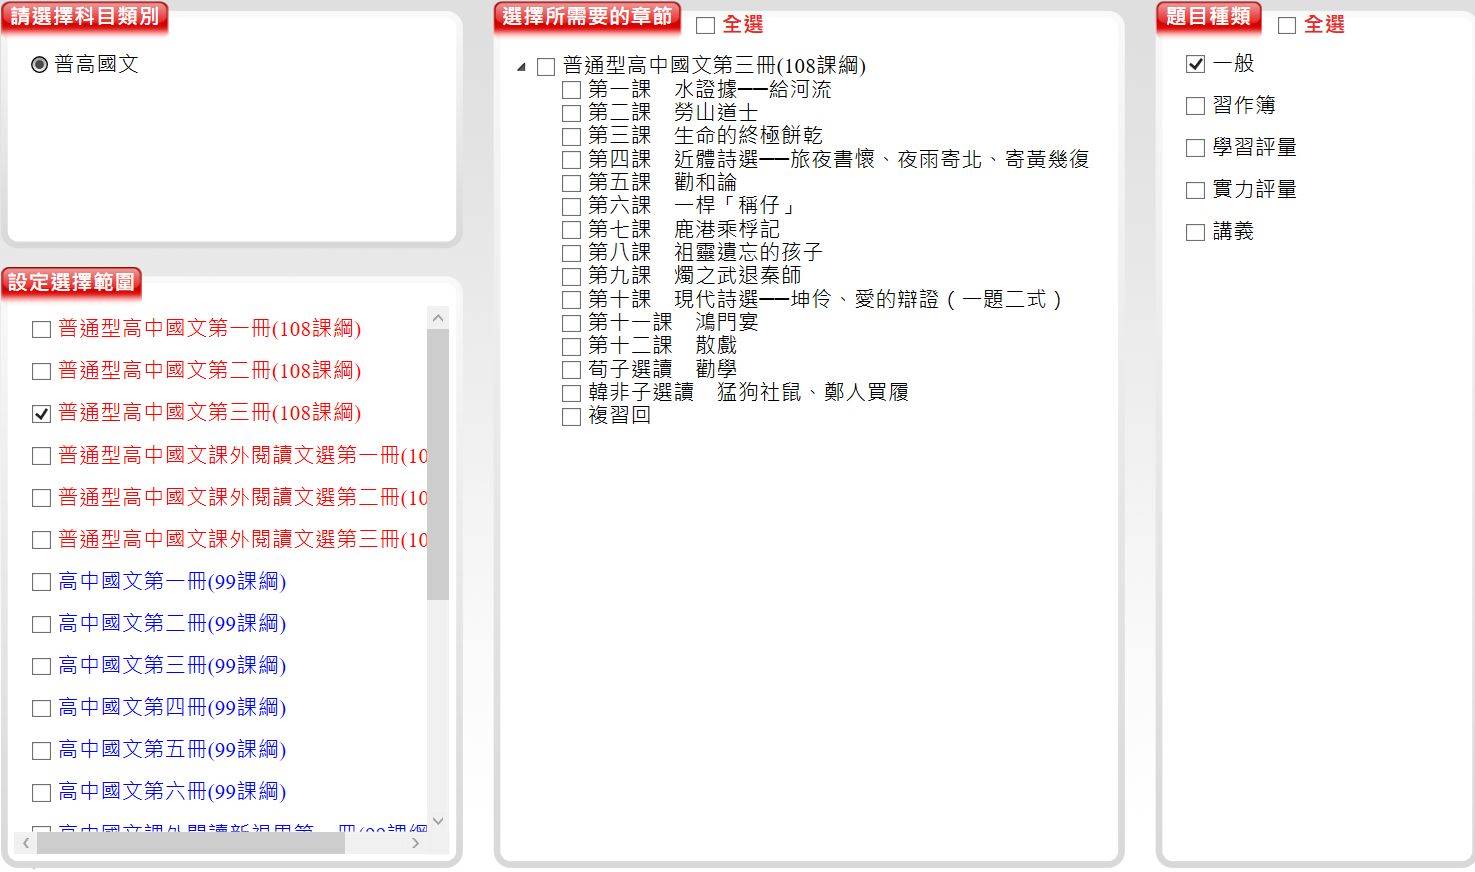Check 高中國文第六冊(99課綱) checkbox
Screen dimensions: 1475x872
pyautogui.click(x=41, y=792)
